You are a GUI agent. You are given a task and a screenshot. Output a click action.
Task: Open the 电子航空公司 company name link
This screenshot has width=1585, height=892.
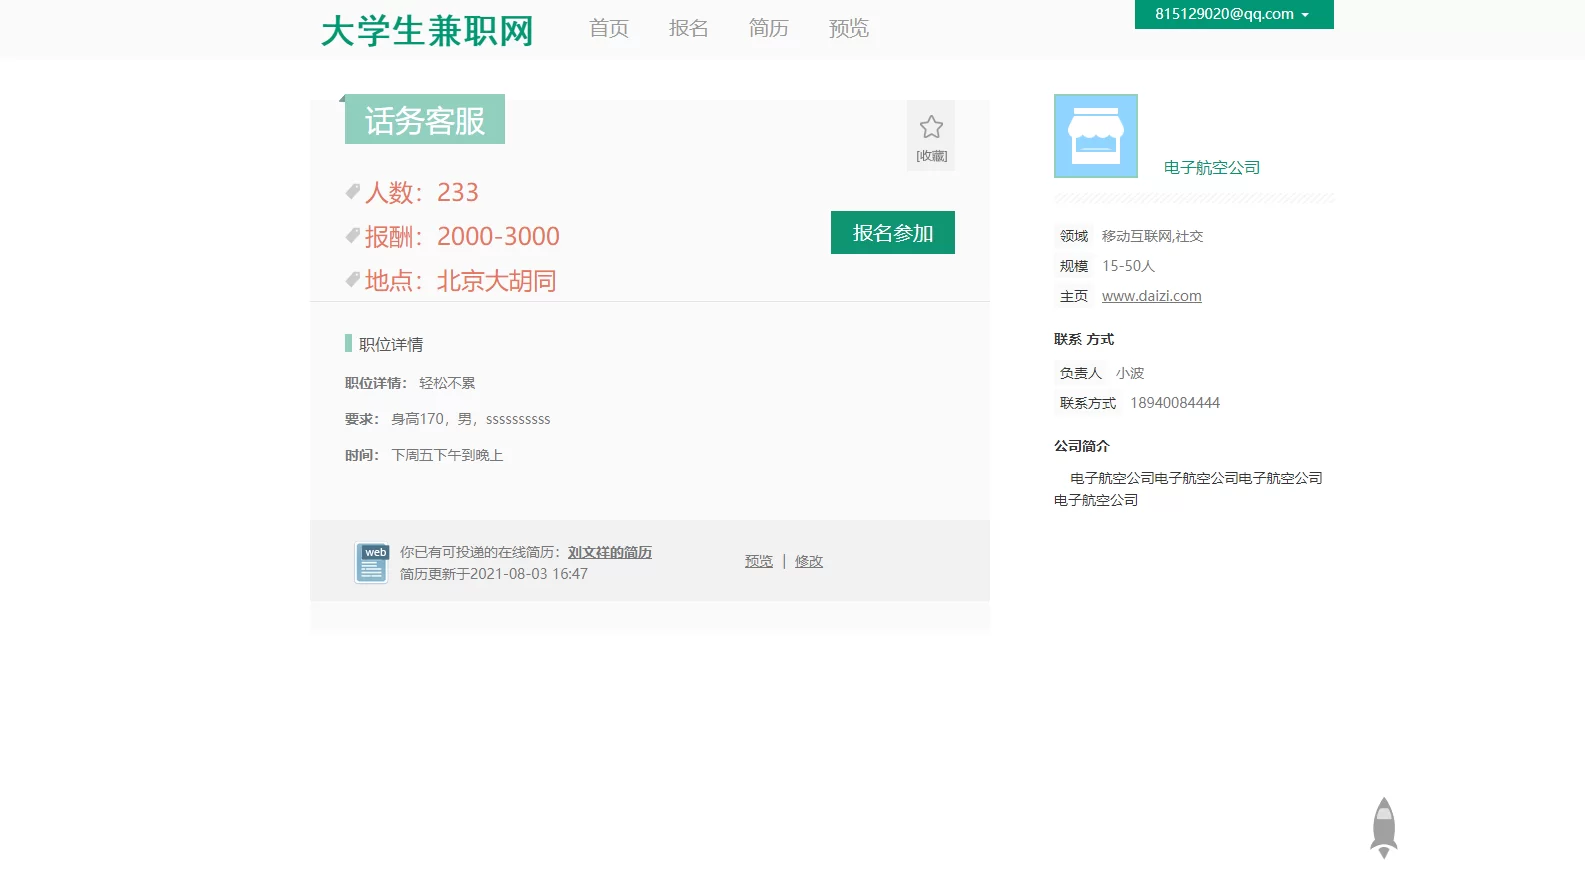click(1211, 168)
